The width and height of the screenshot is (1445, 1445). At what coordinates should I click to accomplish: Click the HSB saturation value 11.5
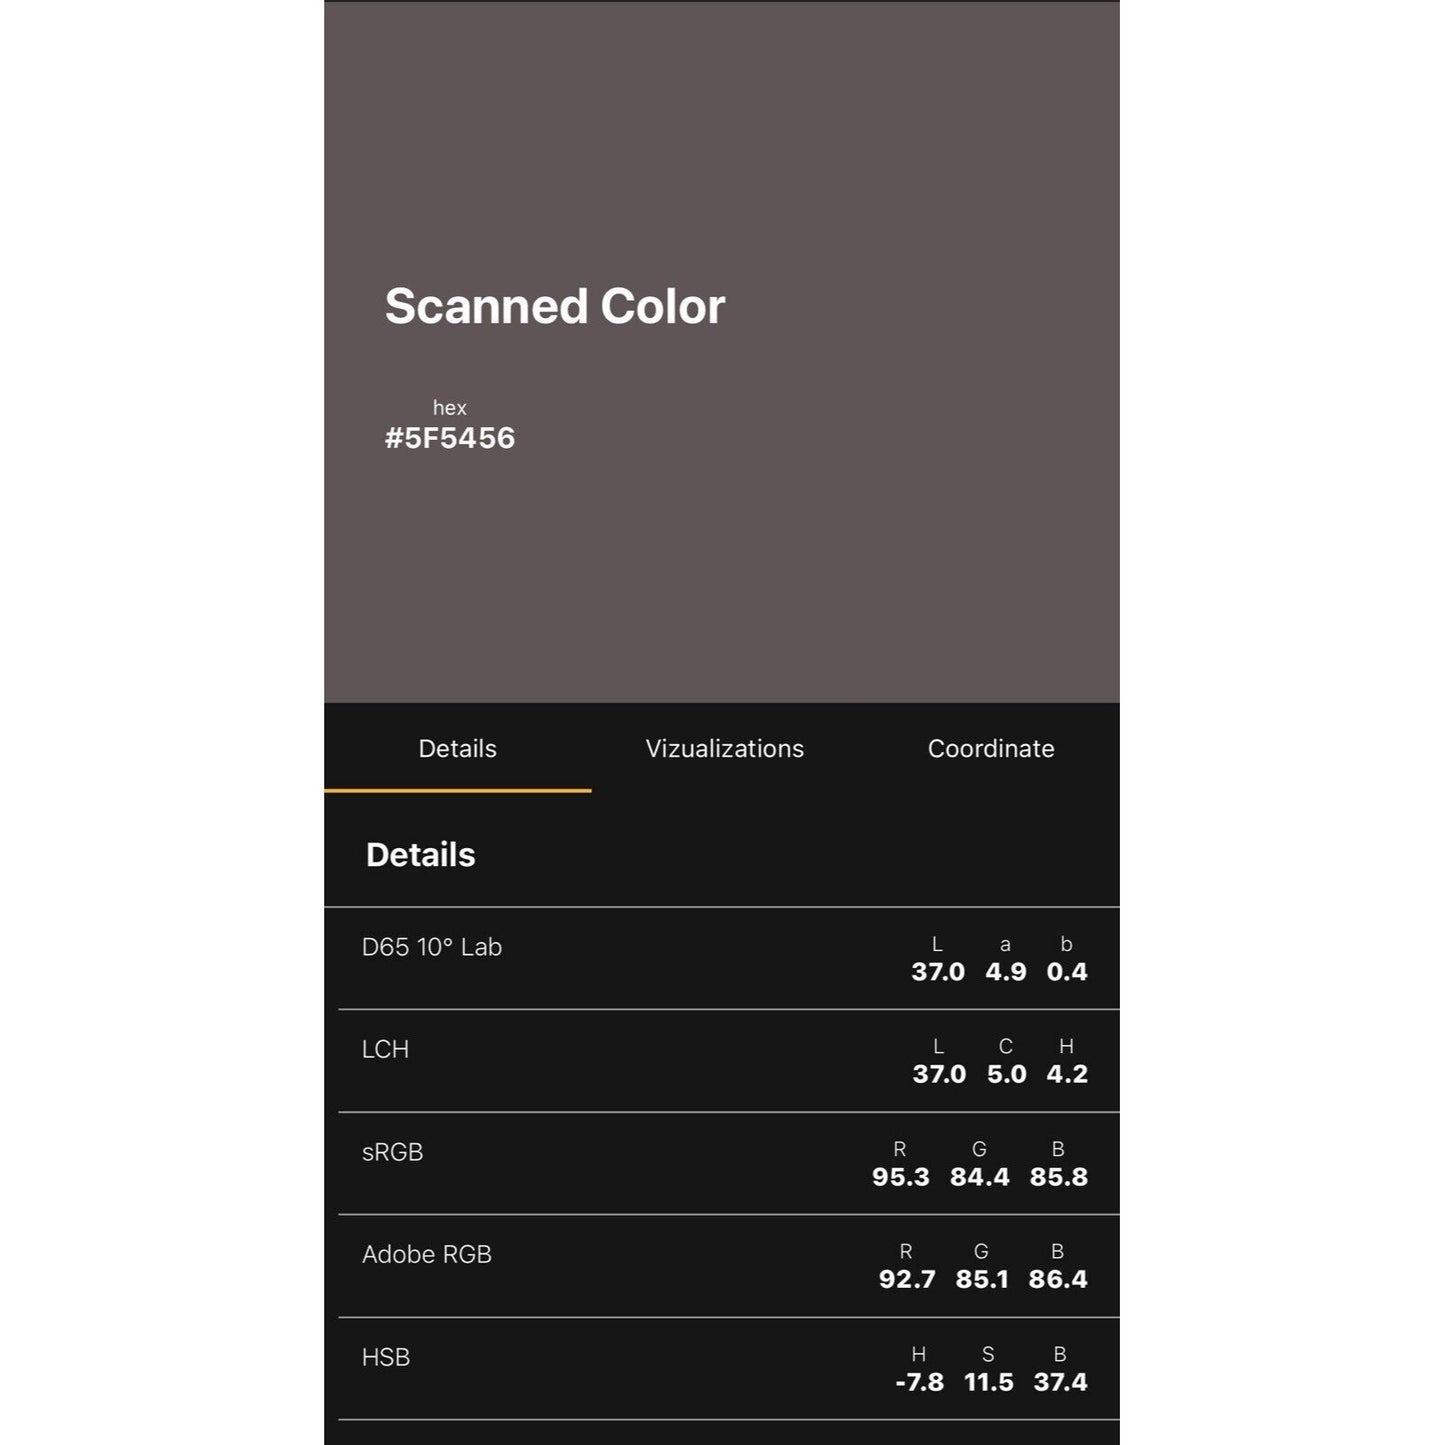[989, 1382]
